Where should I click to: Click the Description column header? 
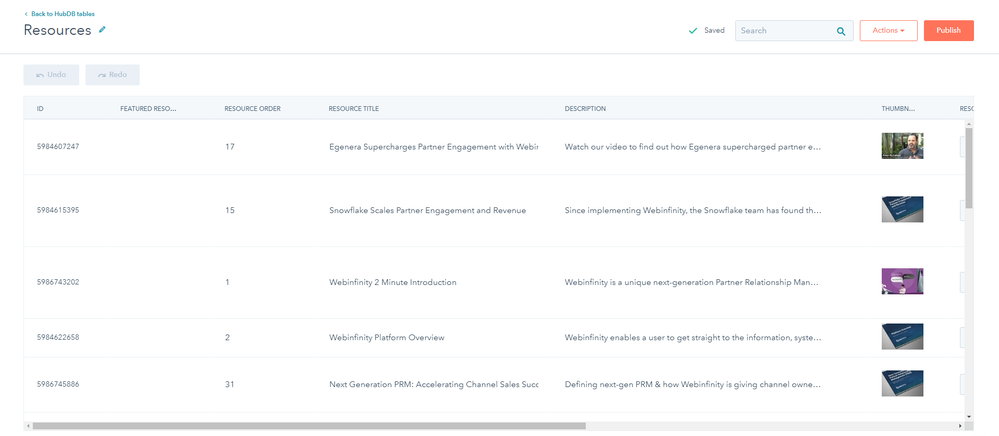pyautogui.click(x=585, y=108)
